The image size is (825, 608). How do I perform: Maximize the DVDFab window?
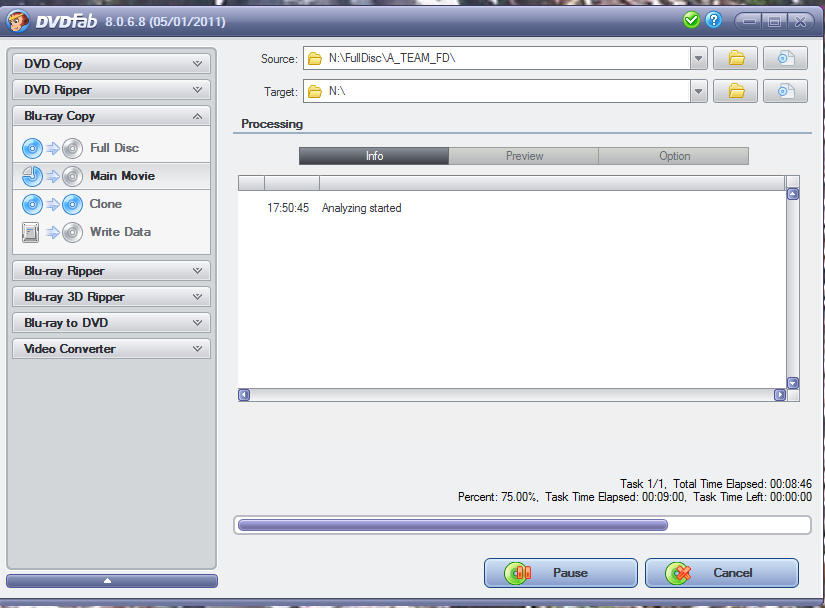click(774, 22)
